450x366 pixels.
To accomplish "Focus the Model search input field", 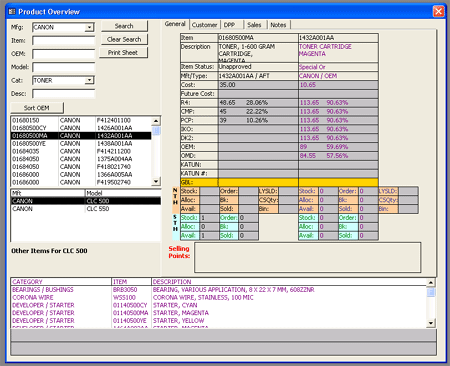I will coord(64,67).
